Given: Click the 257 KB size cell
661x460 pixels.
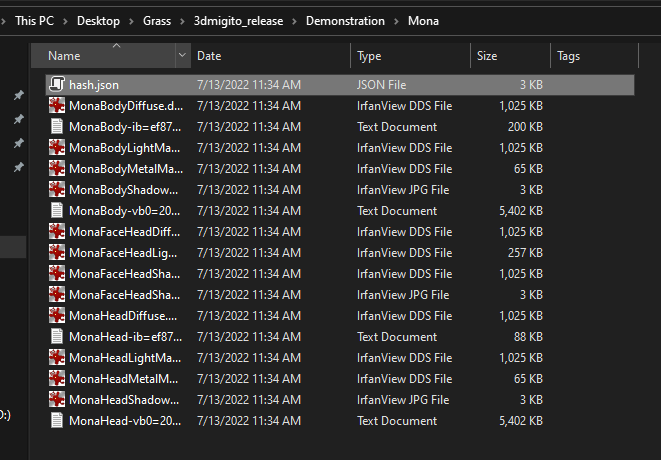Looking at the screenshot, I should pyautogui.click(x=525, y=253).
